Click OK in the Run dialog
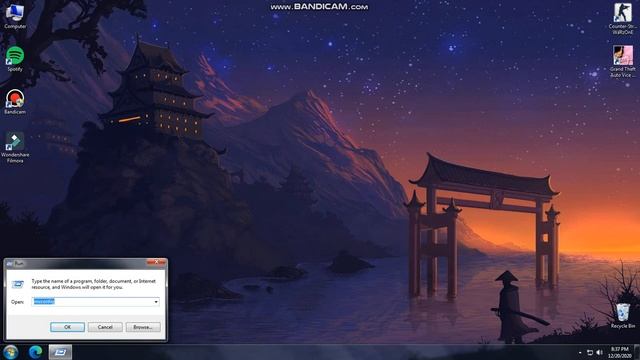Screen dimensions: 640x360 [x=67, y=327]
